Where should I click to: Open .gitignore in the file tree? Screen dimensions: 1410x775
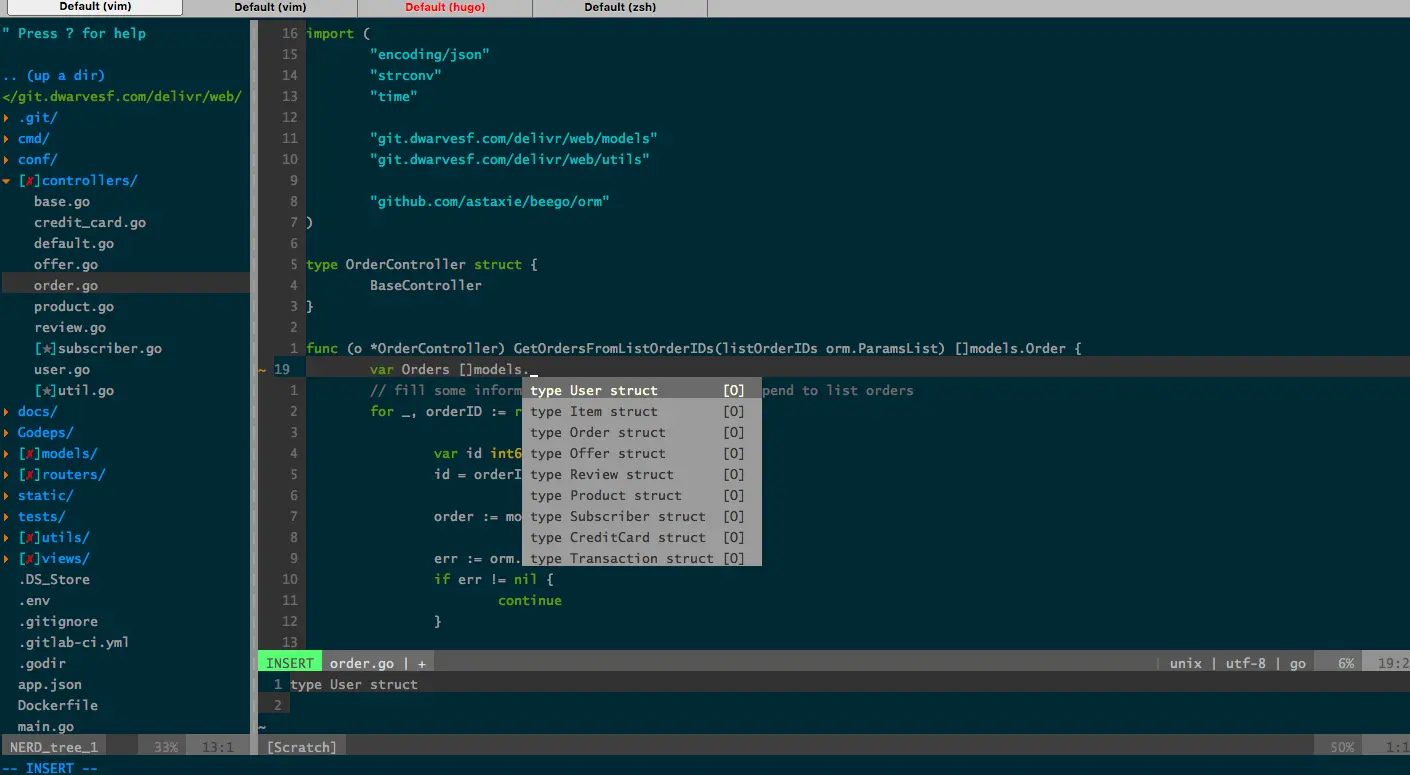coord(58,622)
